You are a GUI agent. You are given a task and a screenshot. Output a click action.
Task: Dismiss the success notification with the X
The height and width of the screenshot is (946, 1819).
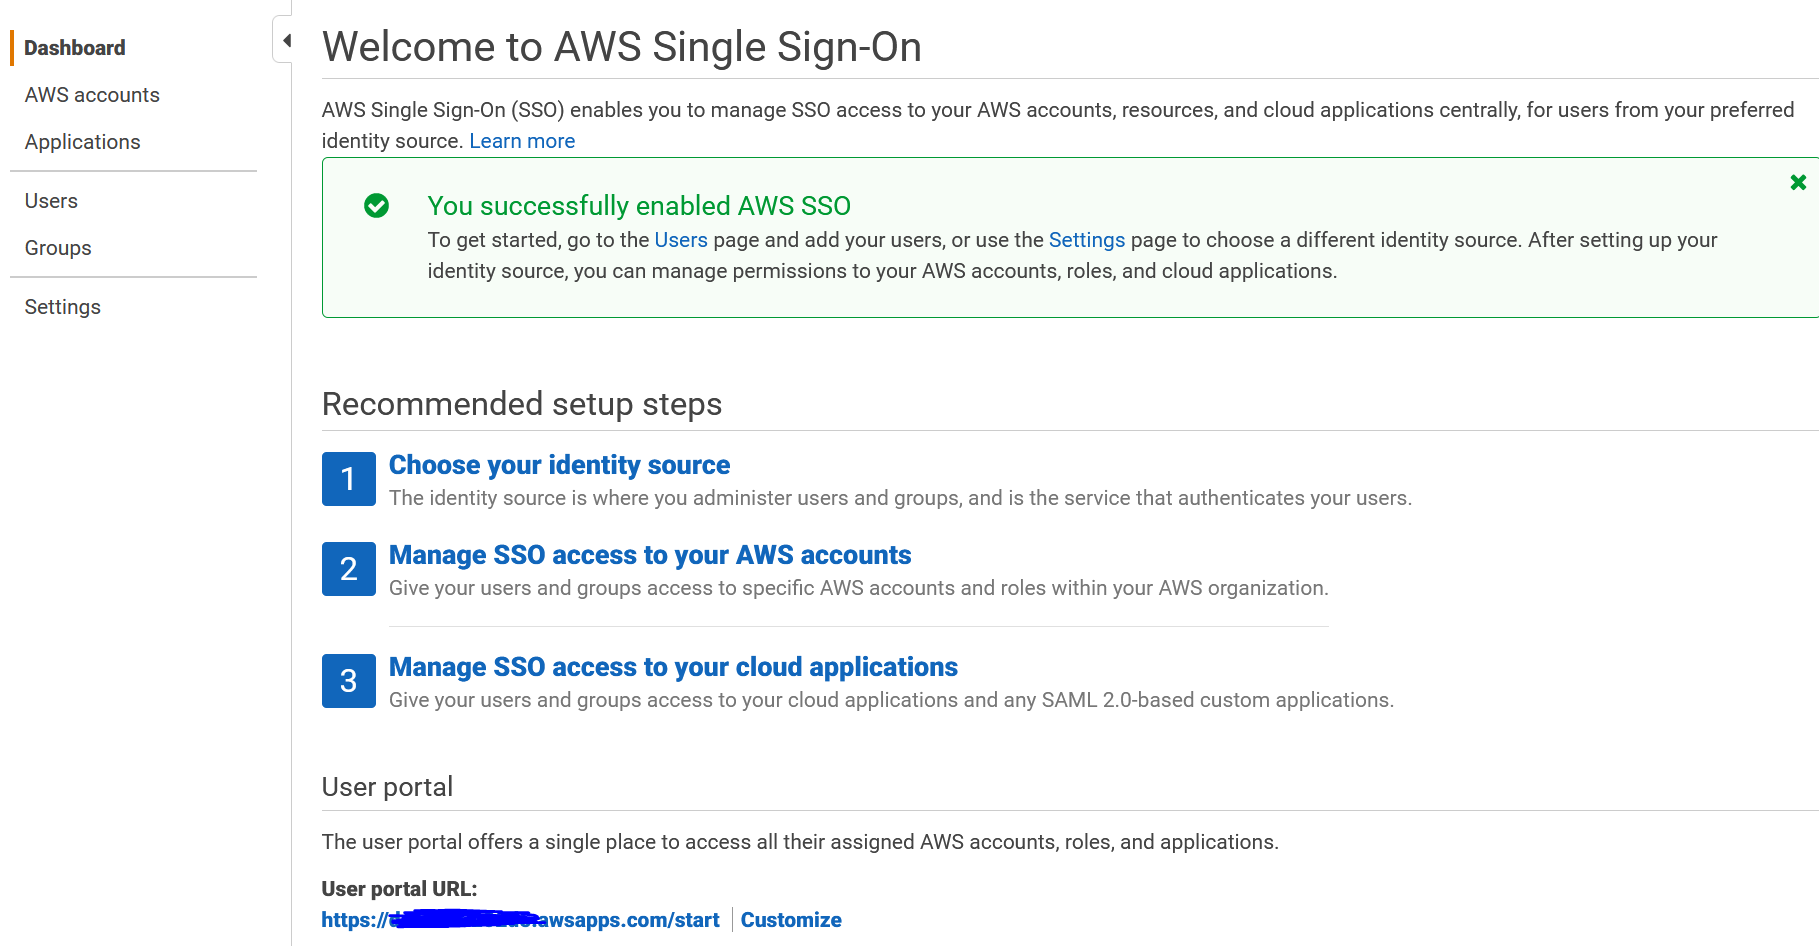pos(1797,182)
